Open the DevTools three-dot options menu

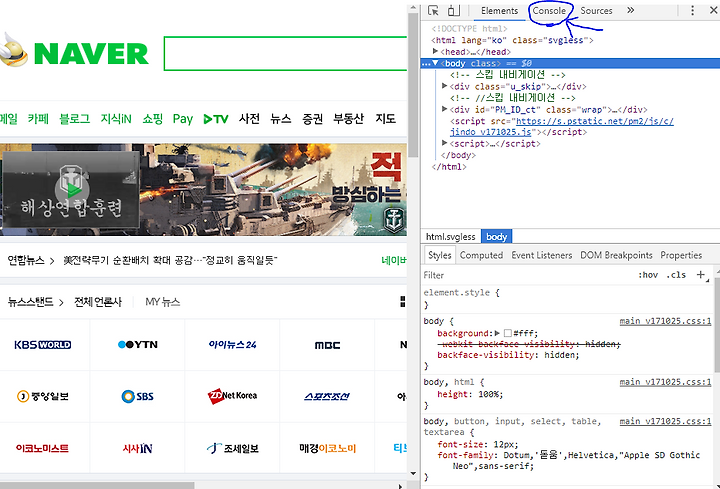point(692,11)
